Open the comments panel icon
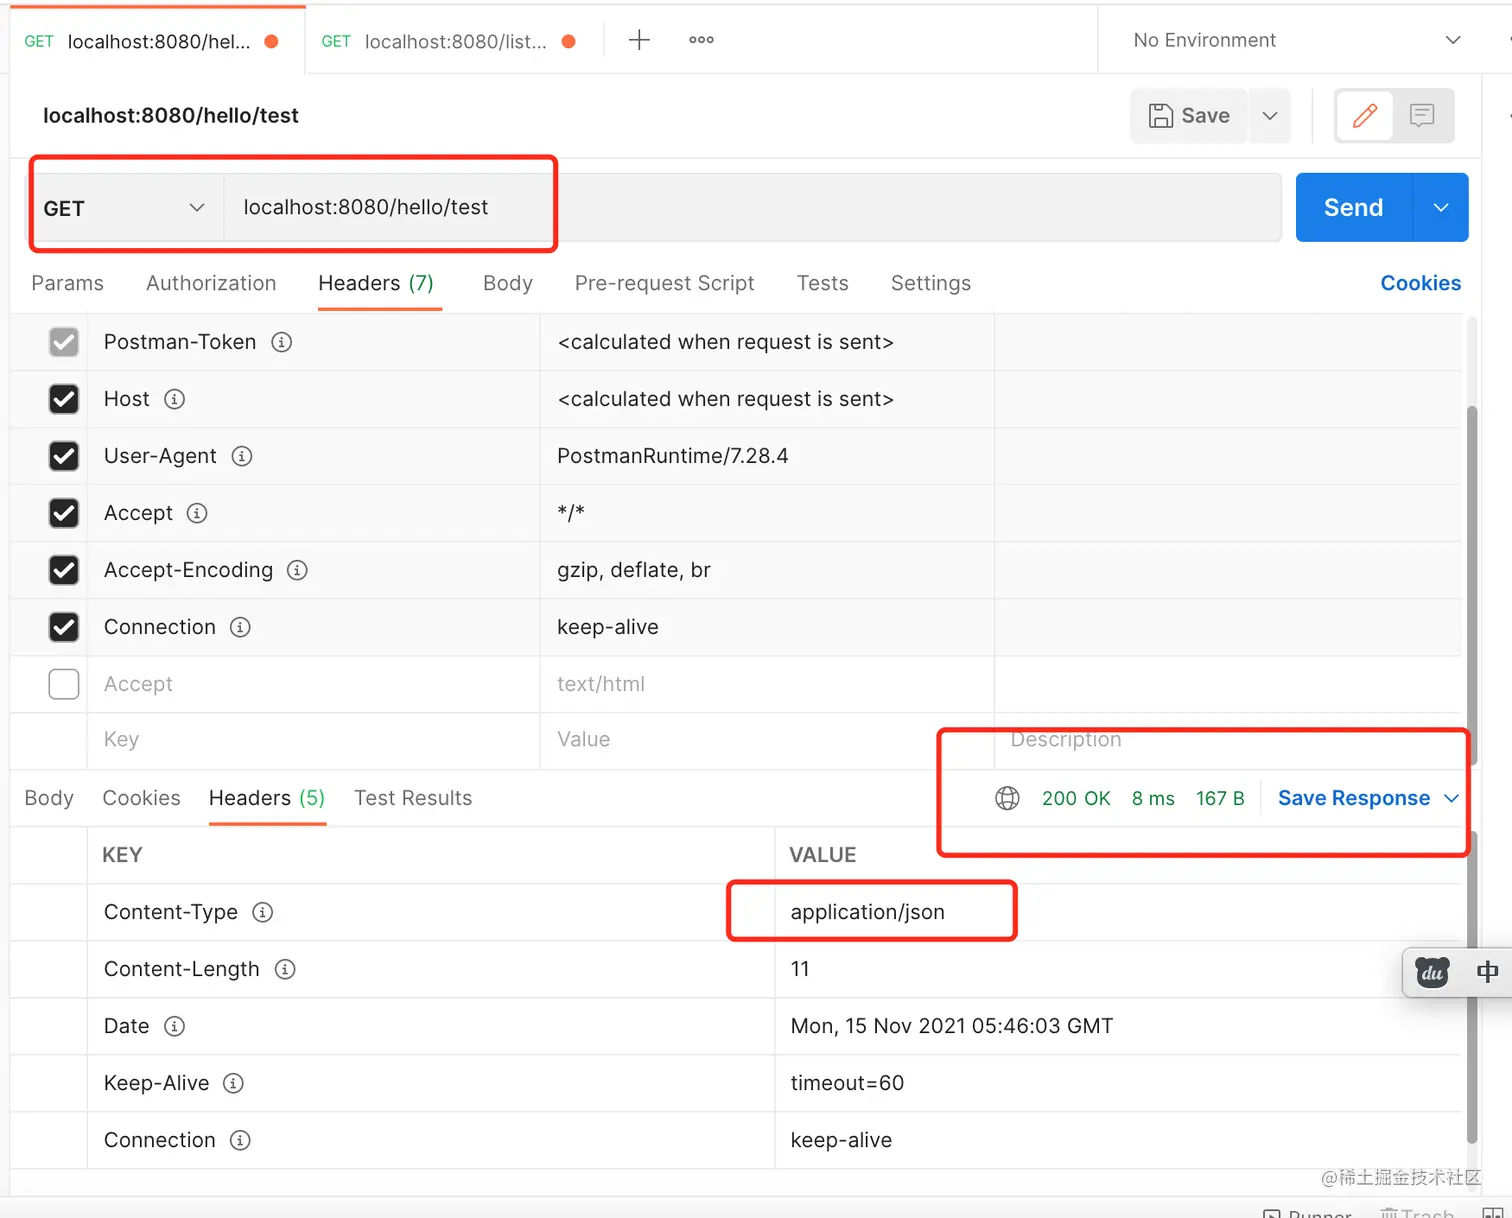The width and height of the screenshot is (1512, 1218). [x=1422, y=115]
